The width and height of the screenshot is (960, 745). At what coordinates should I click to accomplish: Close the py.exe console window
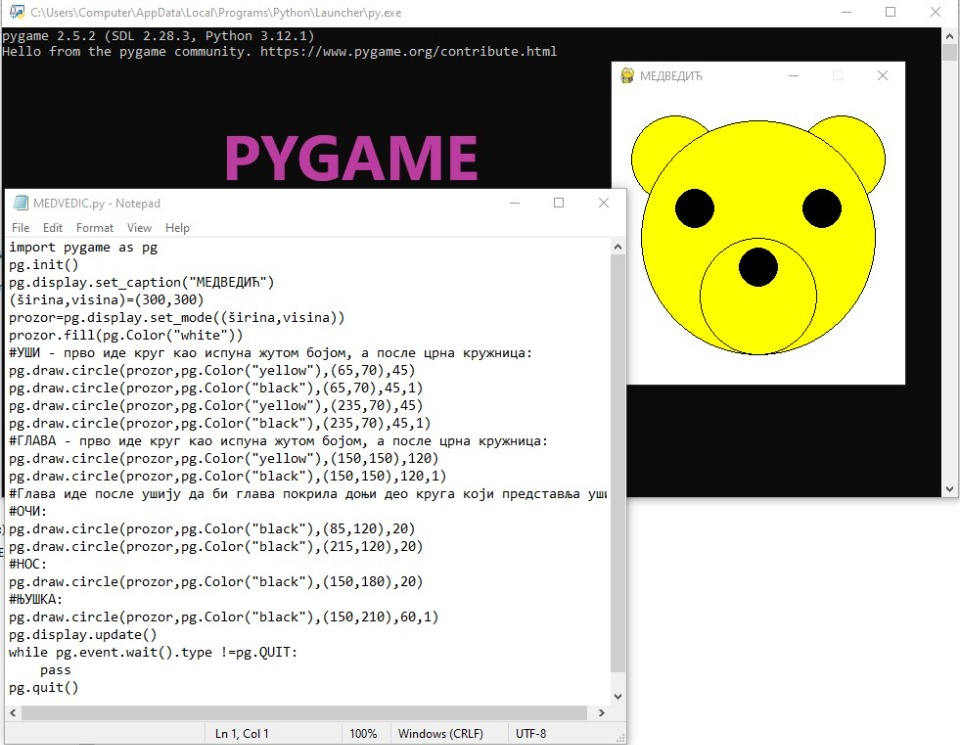[x=936, y=12]
